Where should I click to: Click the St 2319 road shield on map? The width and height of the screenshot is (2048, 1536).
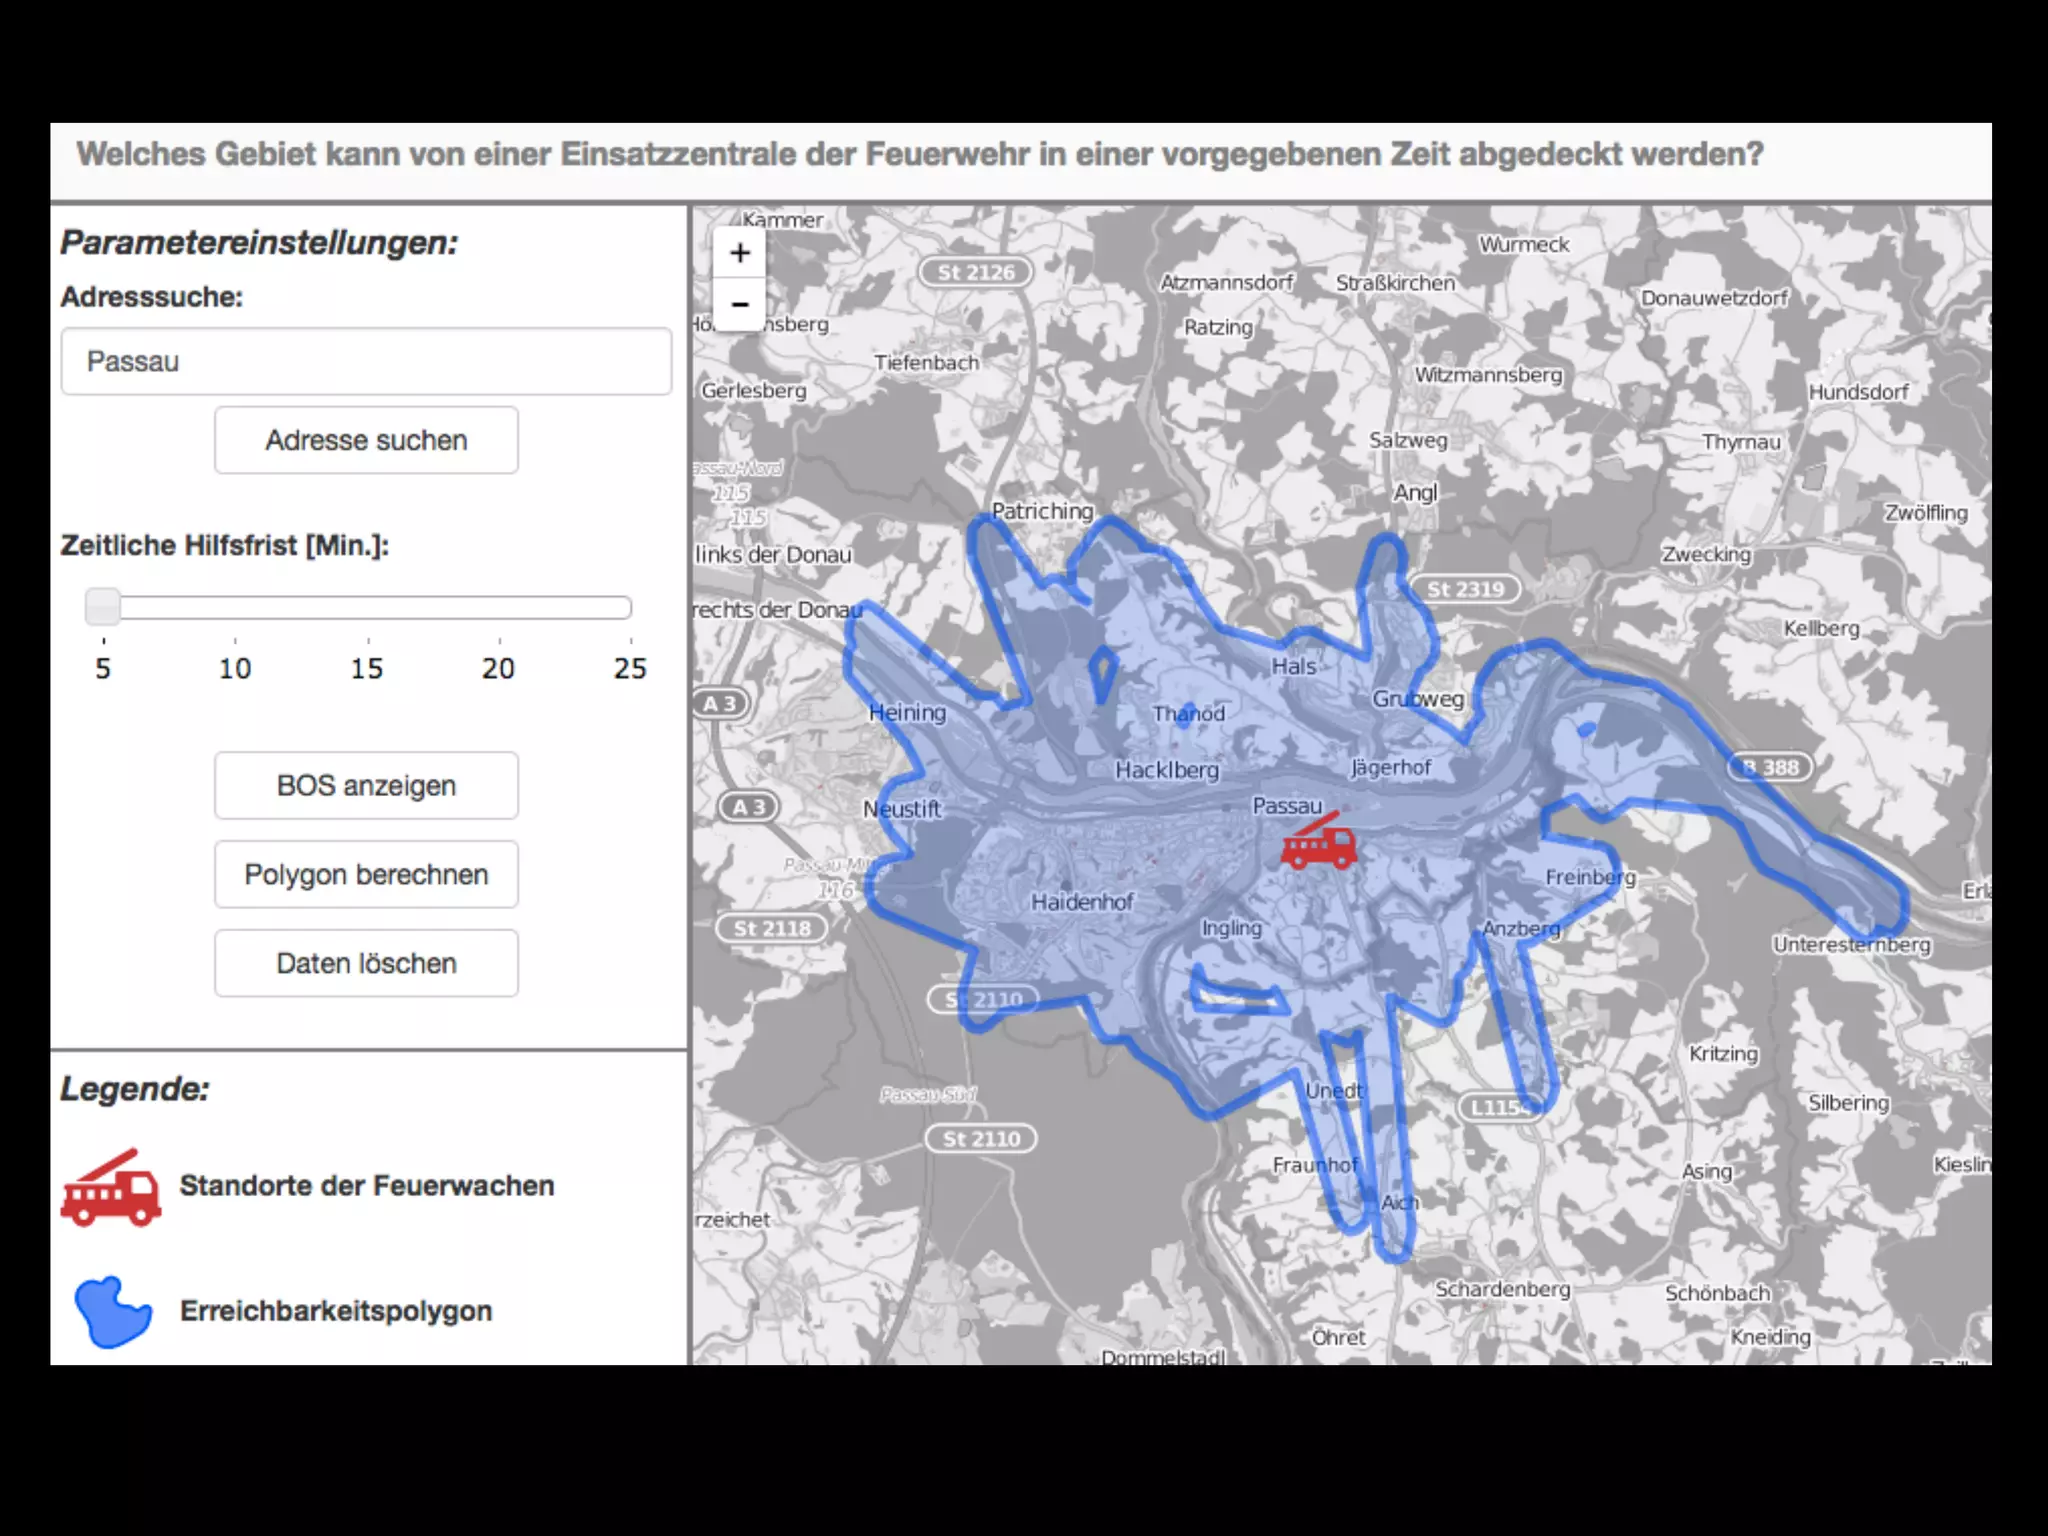[x=1464, y=589]
